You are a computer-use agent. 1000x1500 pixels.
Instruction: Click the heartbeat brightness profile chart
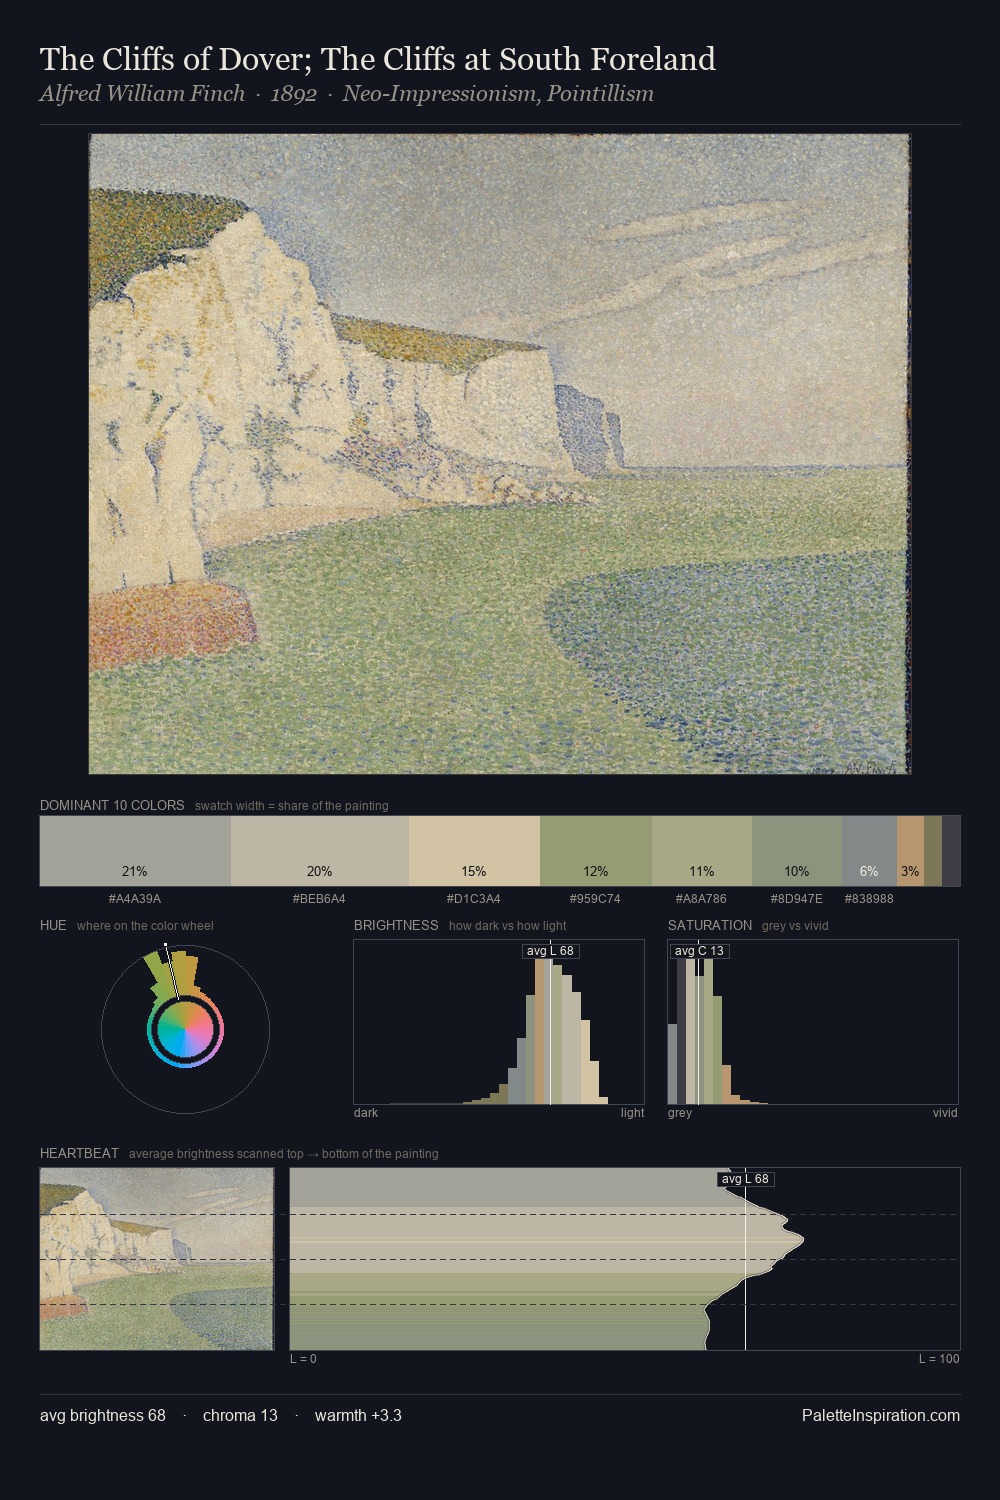625,1259
